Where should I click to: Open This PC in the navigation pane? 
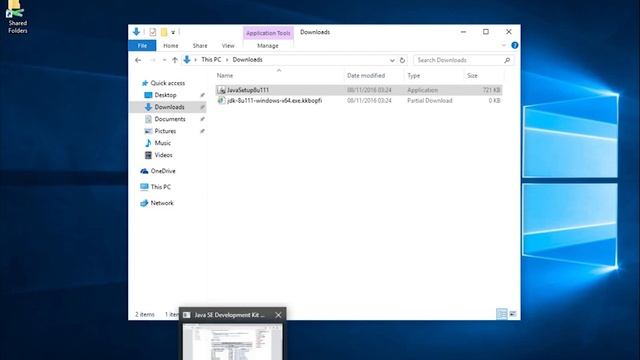coord(160,187)
